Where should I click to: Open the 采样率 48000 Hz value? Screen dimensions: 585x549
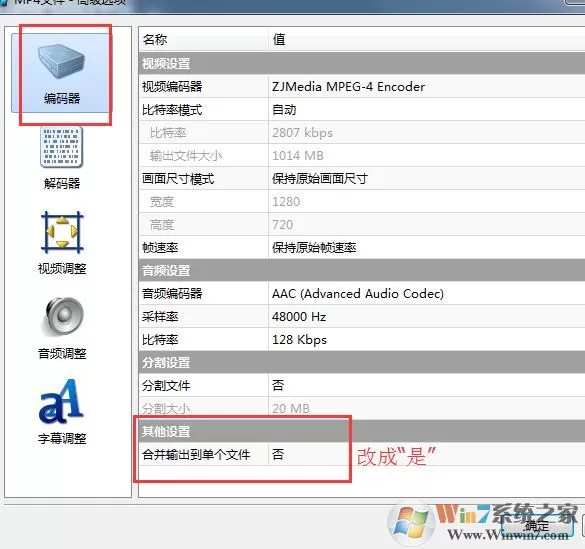[x=426, y=317]
